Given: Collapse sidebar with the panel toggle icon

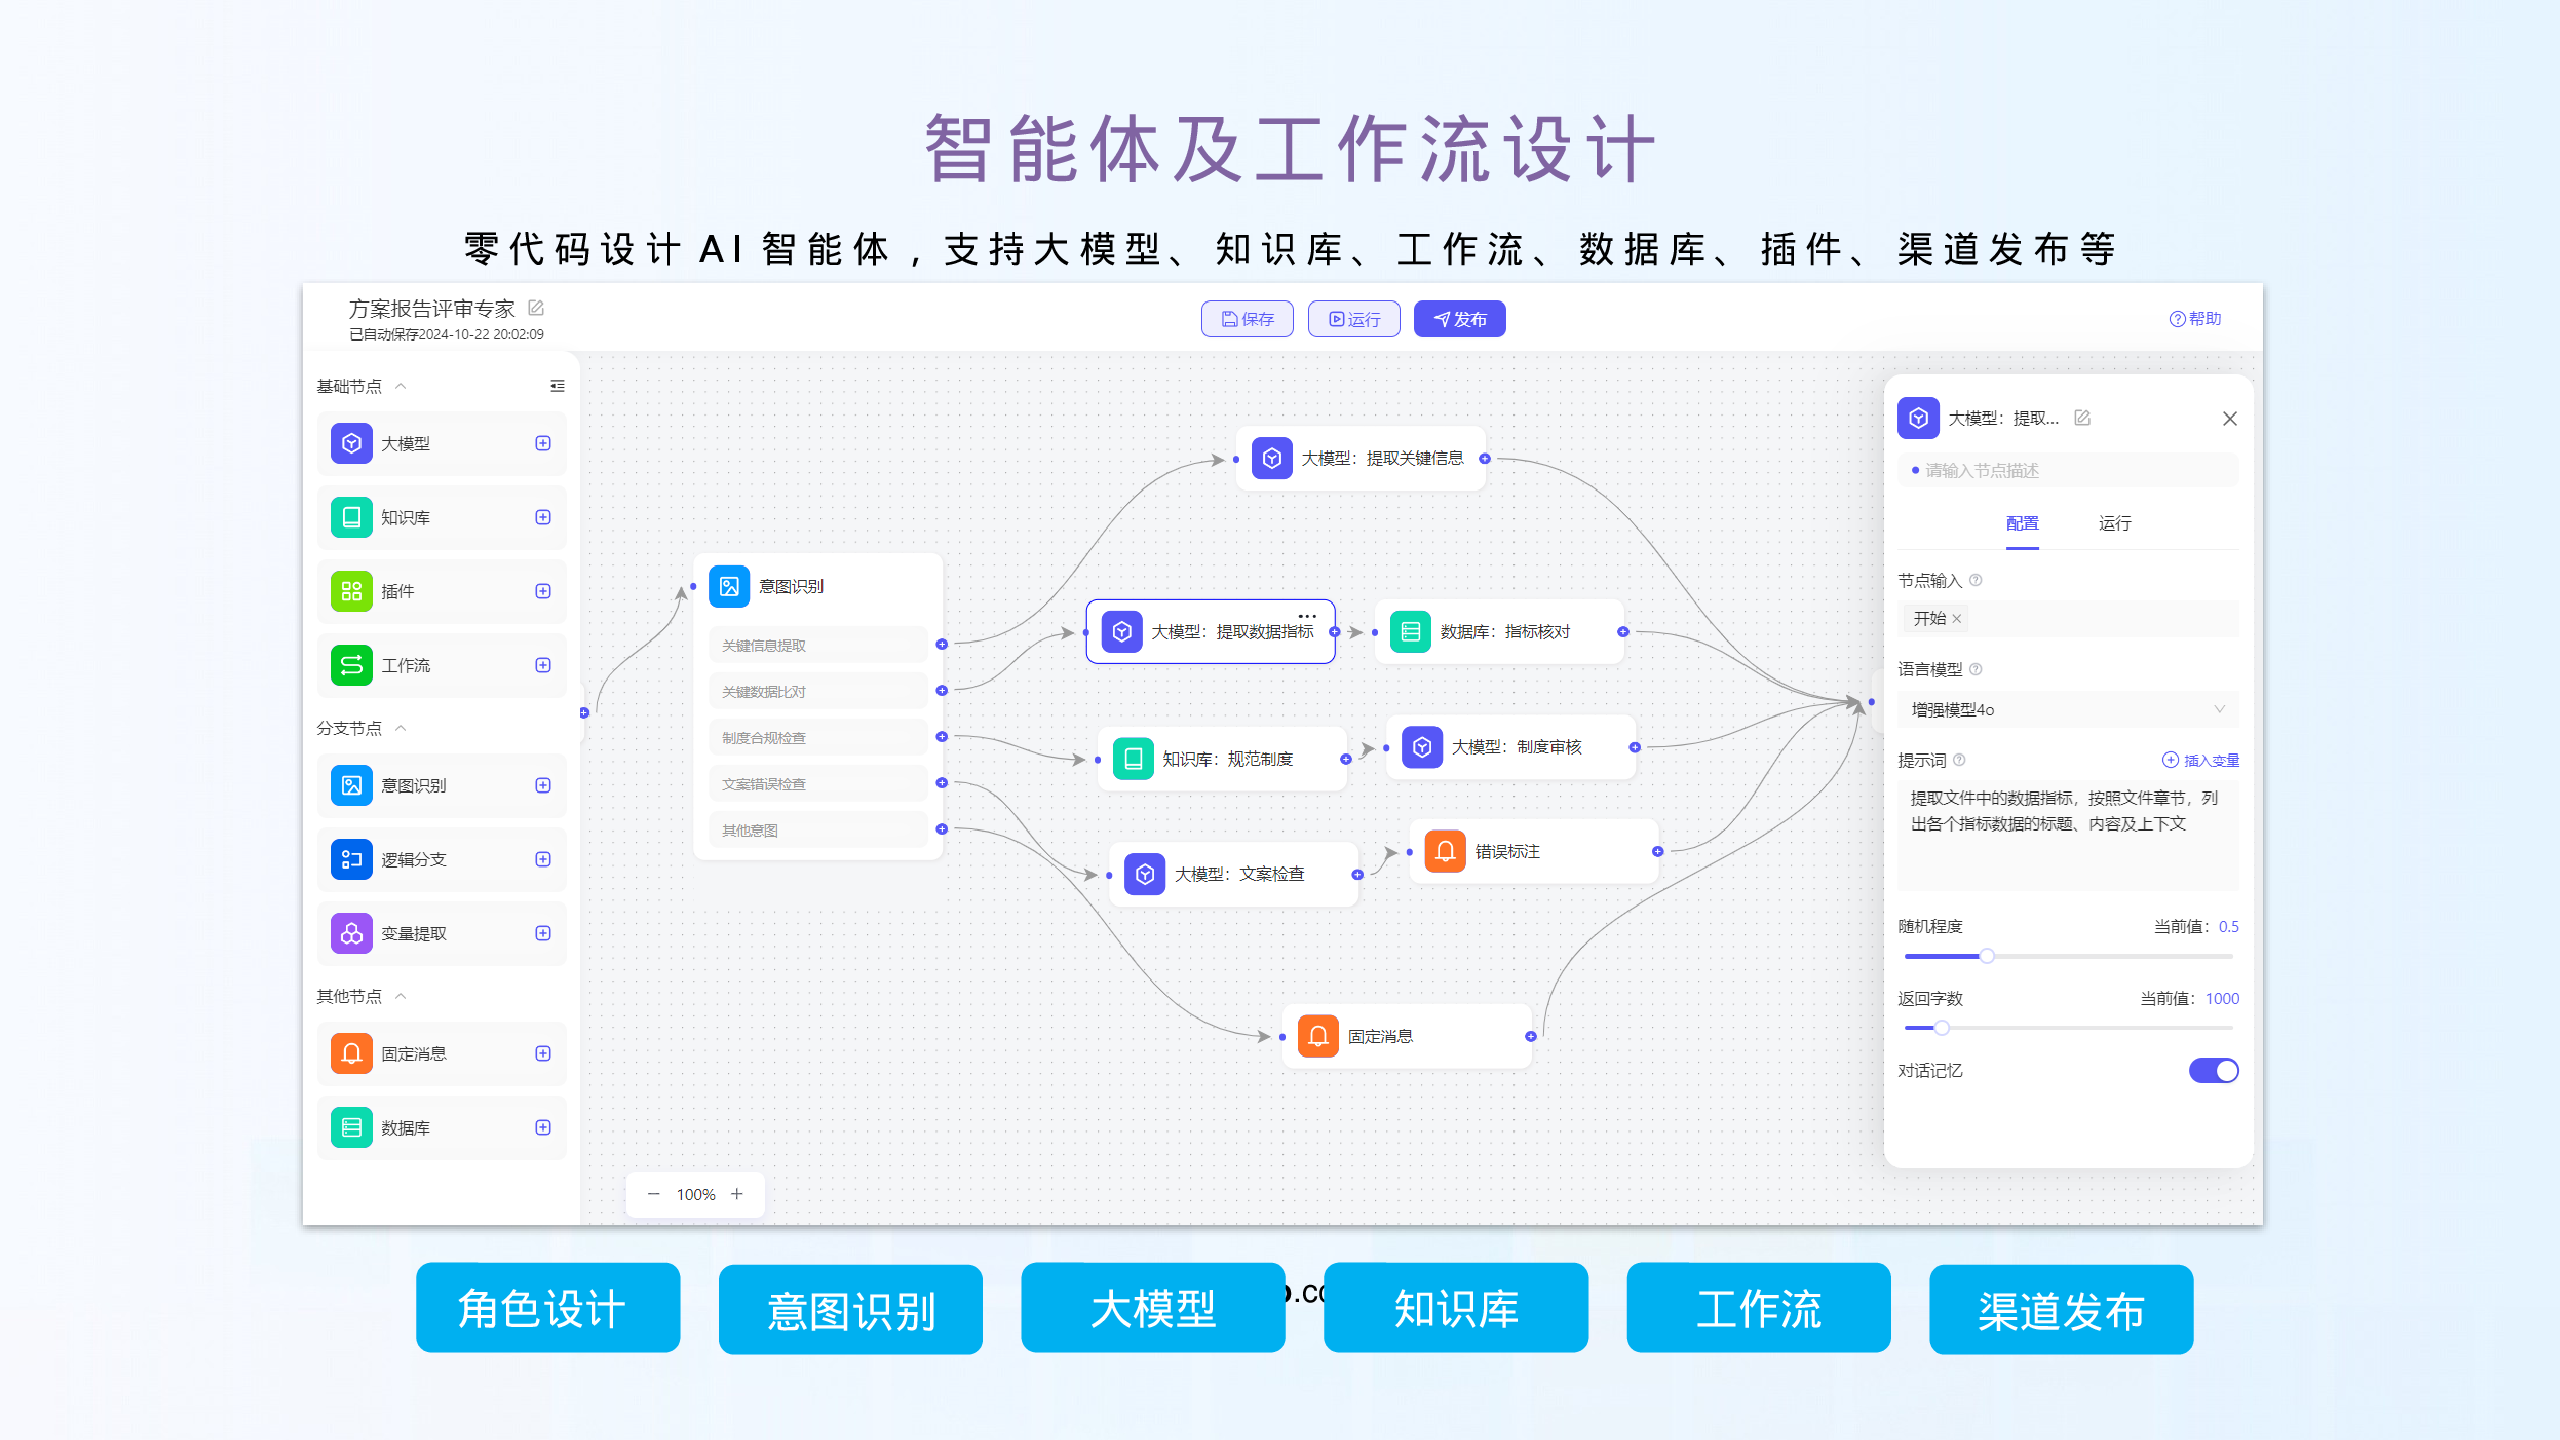Looking at the screenshot, I should 557,386.
